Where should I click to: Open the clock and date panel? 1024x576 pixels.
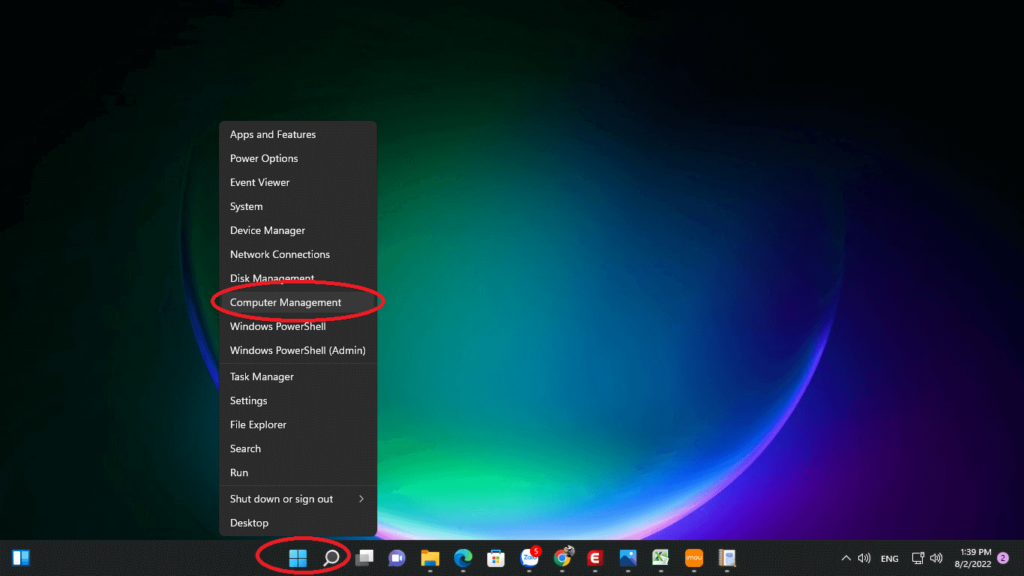point(975,558)
